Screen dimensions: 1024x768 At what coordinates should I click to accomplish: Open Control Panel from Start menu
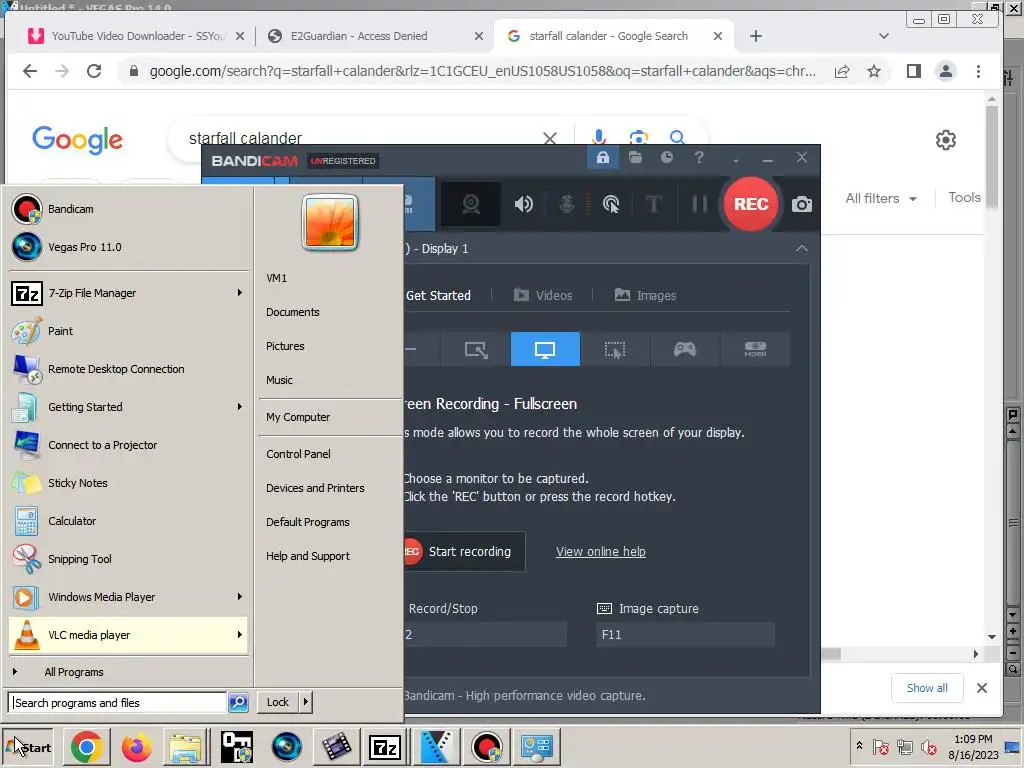coord(298,454)
